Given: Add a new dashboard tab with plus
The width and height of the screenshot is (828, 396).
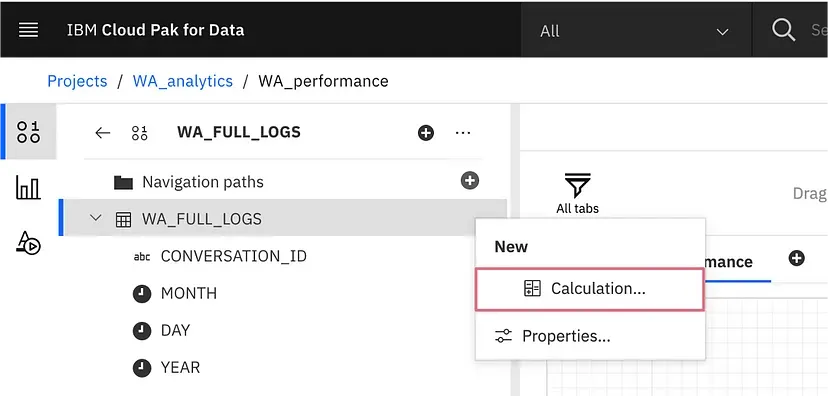Looking at the screenshot, I should pos(796,258).
